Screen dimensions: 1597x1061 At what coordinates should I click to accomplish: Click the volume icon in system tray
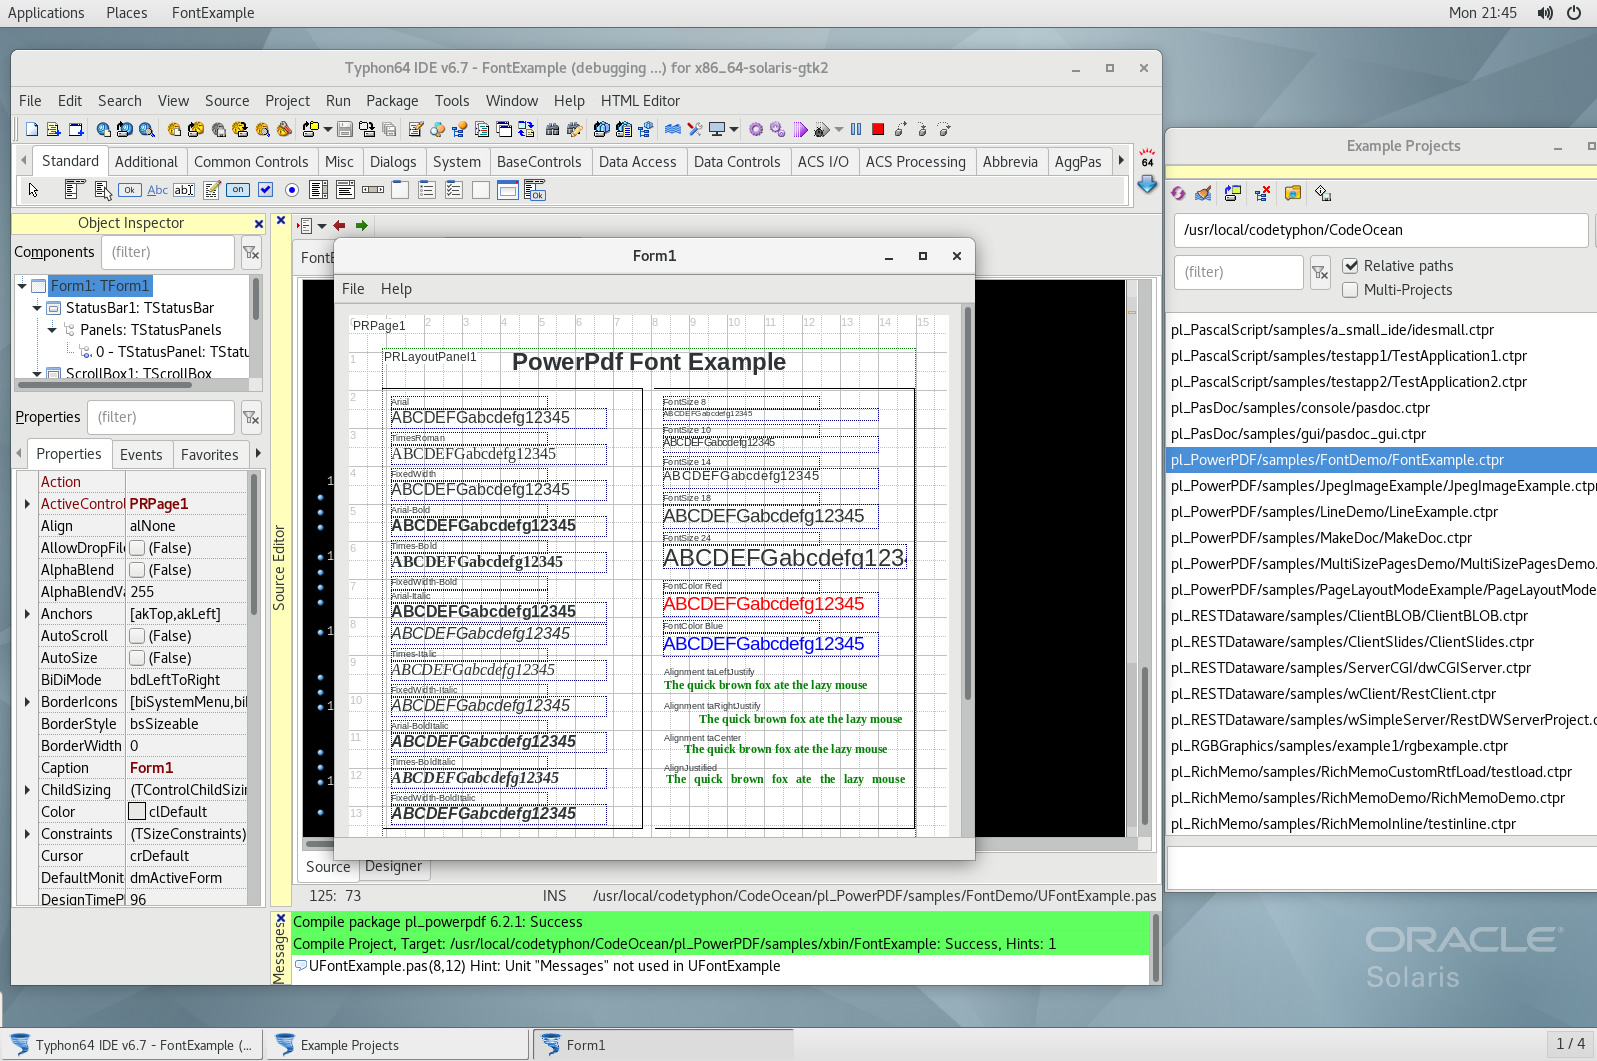[x=1545, y=13]
